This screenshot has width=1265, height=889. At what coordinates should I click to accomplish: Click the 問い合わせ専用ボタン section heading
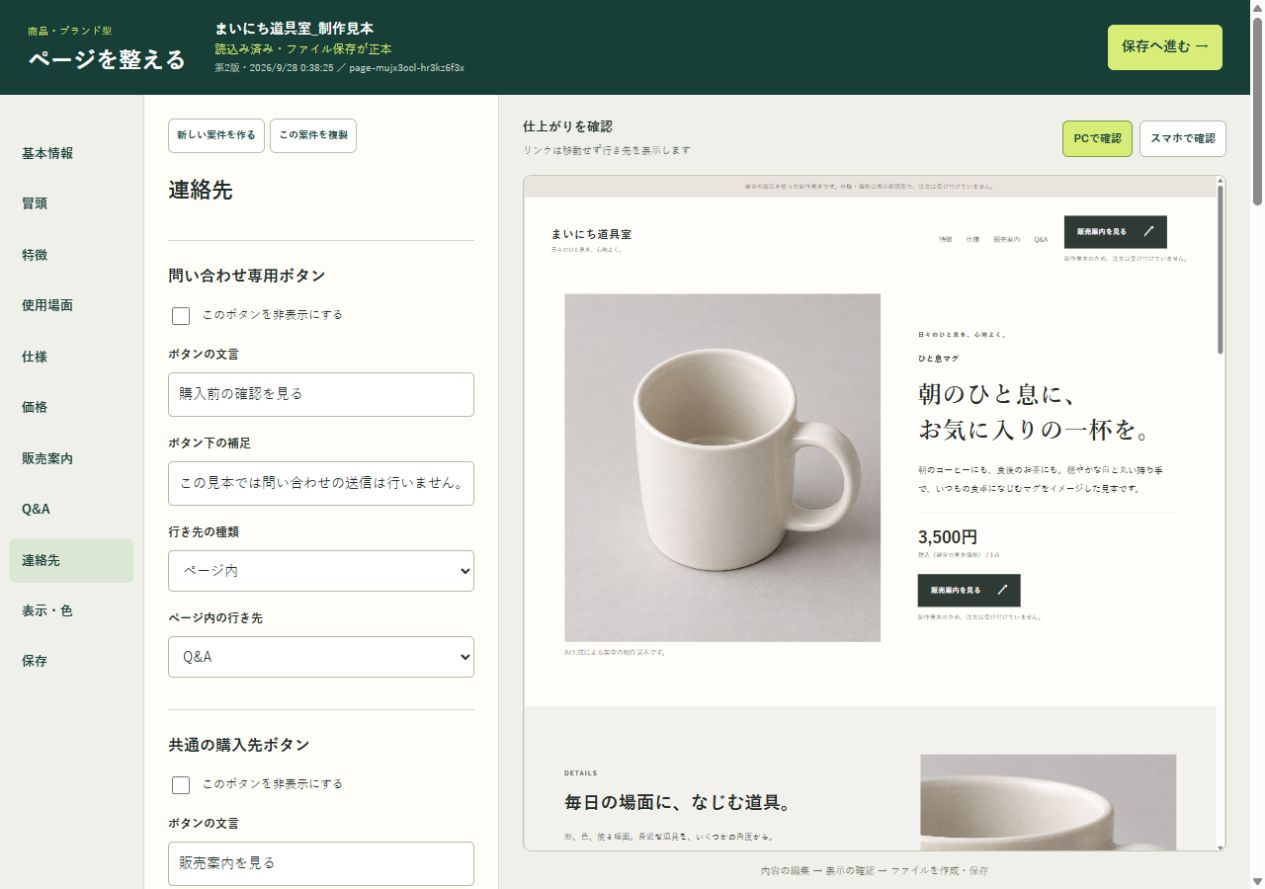click(247, 276)
